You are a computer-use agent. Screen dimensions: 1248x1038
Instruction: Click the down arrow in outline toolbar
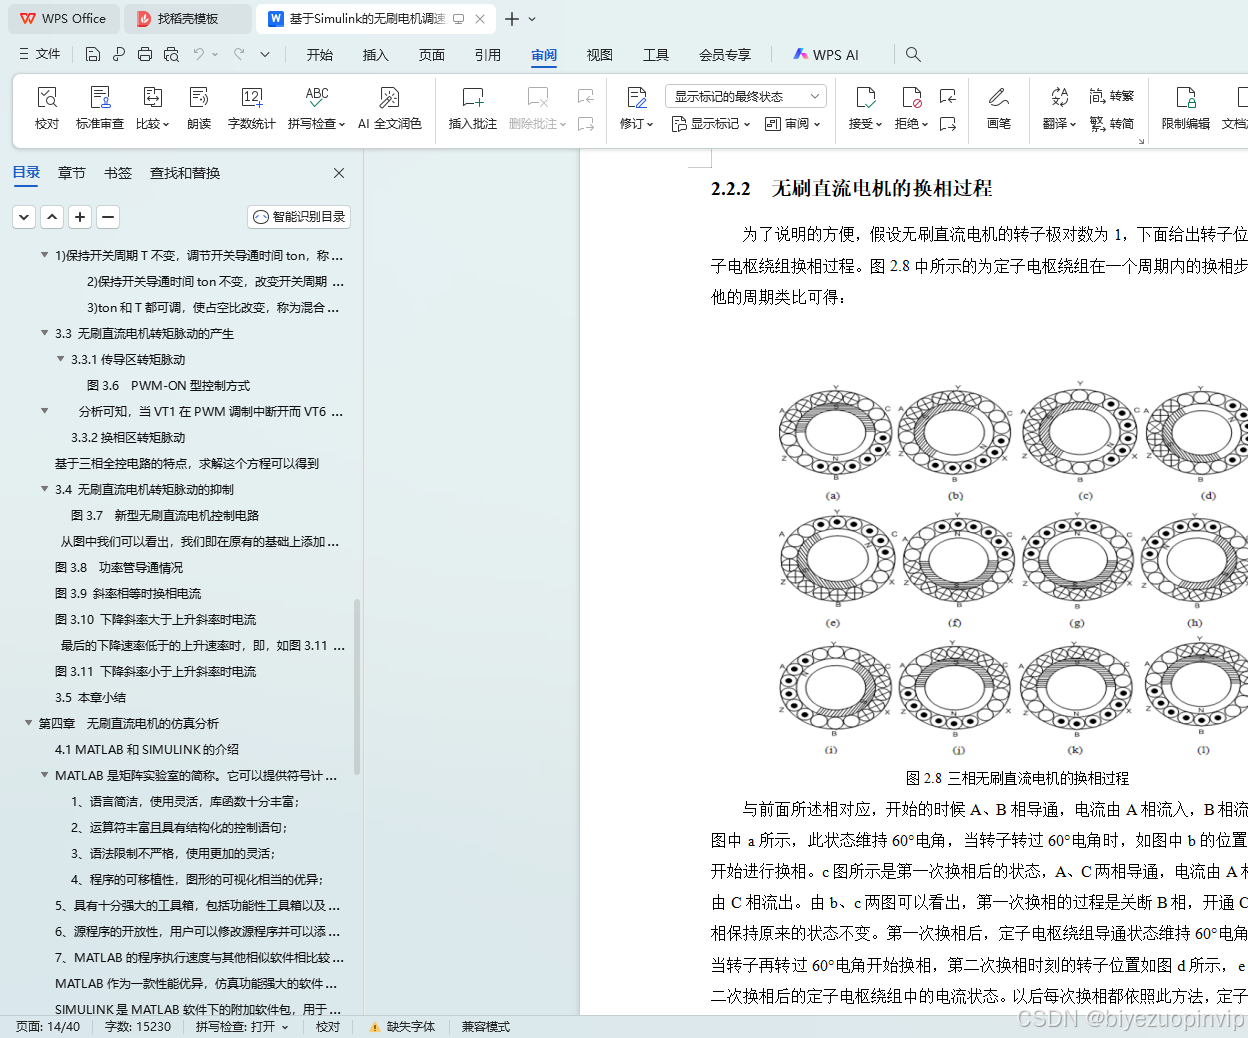(x=24, y=216)
